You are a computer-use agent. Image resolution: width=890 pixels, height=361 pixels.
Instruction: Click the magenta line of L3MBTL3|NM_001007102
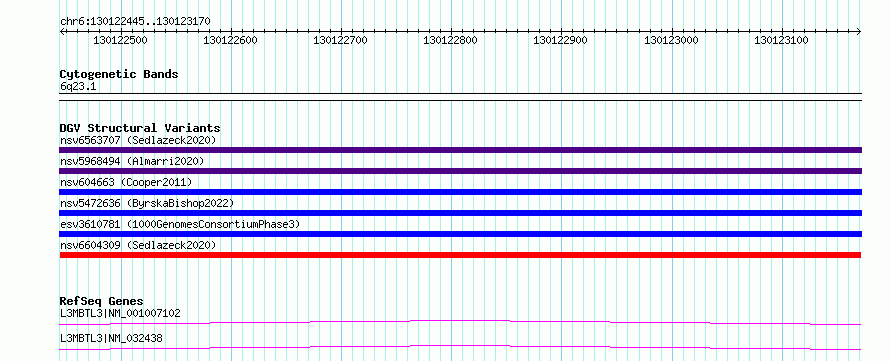(460, 322)
